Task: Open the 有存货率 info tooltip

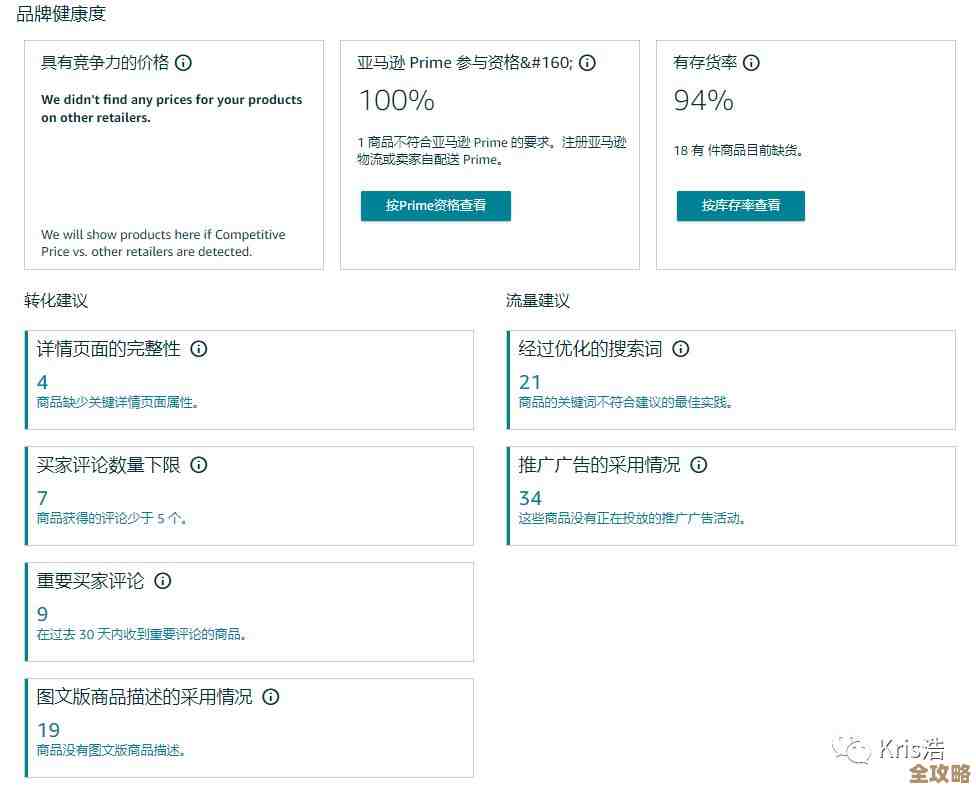Action: pyautogui.click(x=750, y=63)
